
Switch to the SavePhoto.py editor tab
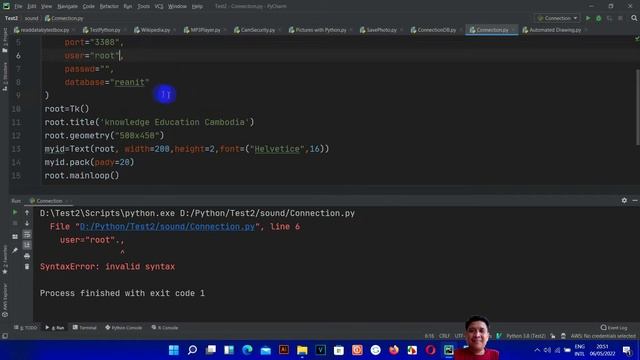(382, 30)
